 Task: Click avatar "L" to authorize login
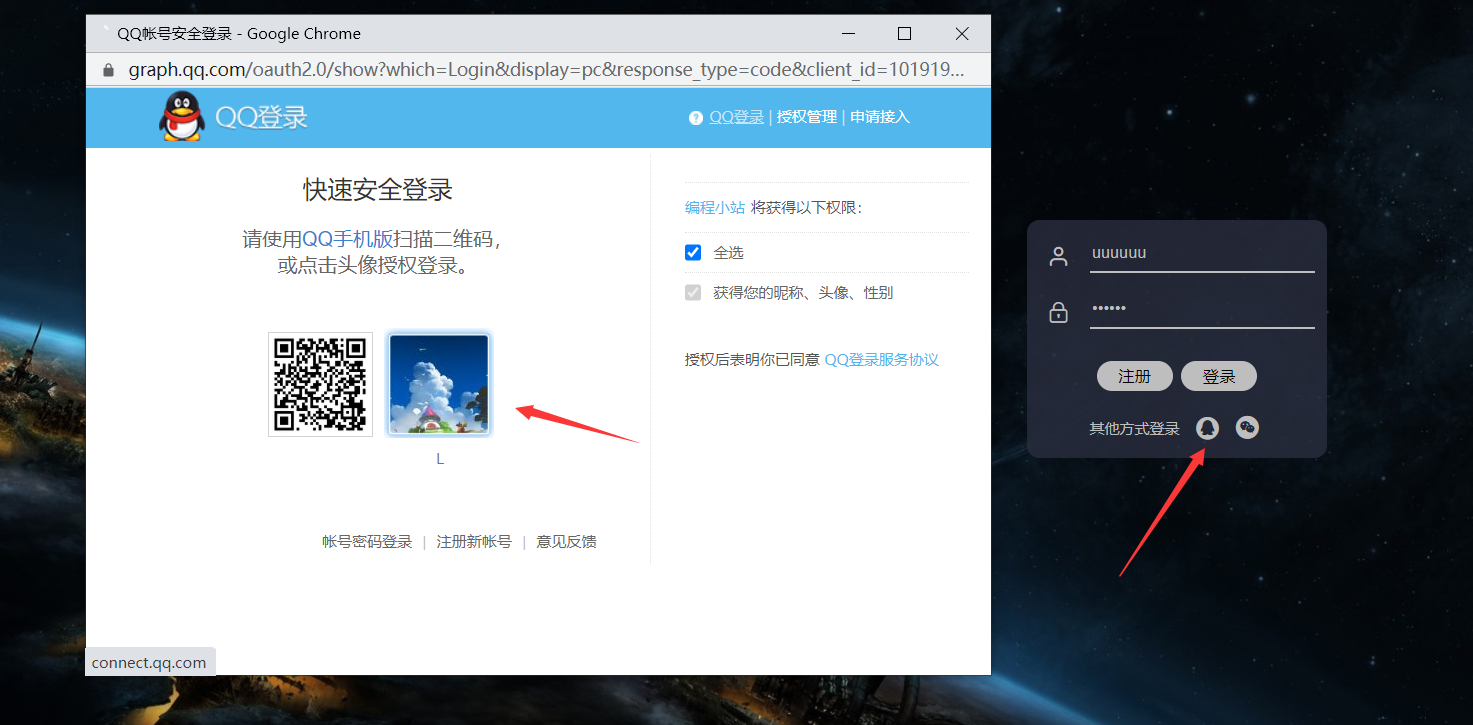[x=439, y=385]
